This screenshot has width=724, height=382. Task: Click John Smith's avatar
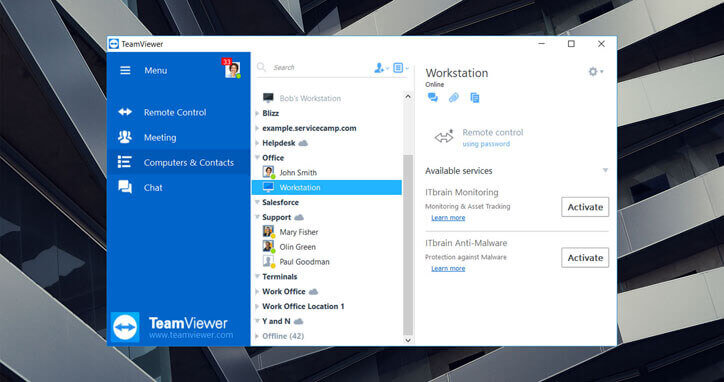pos(268,172)
